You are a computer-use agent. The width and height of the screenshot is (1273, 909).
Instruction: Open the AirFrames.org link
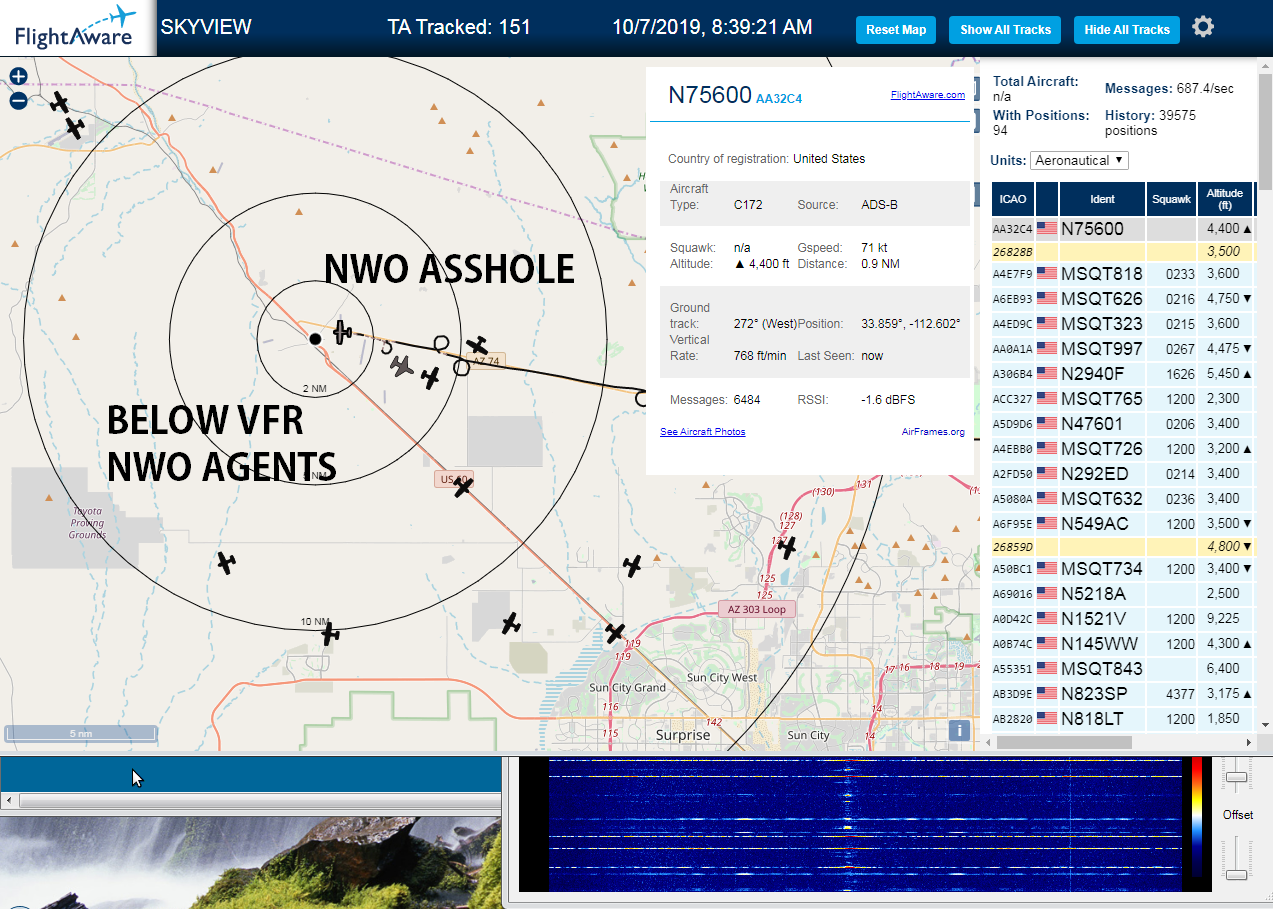(x=933, y=432)
